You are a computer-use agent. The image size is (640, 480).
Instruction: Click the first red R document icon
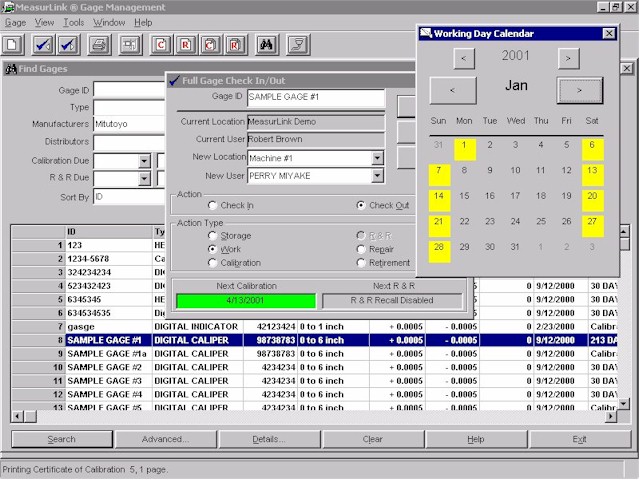click(x=184, y=44)
